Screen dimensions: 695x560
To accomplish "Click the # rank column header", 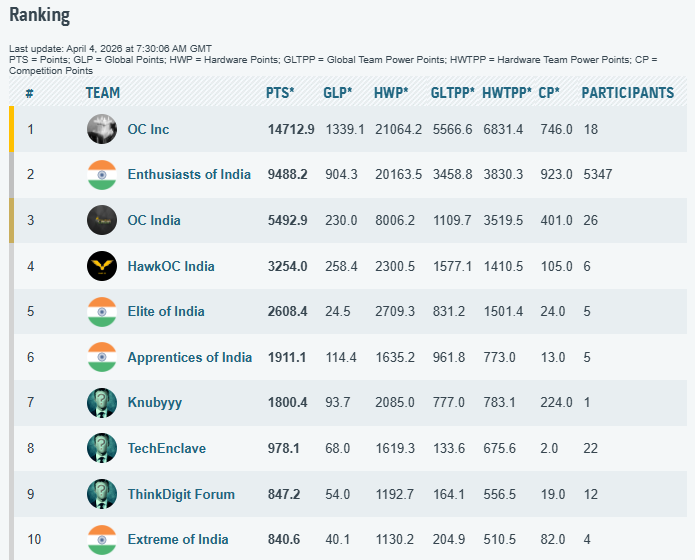I will pyautogui.click(x=29, y=93).
